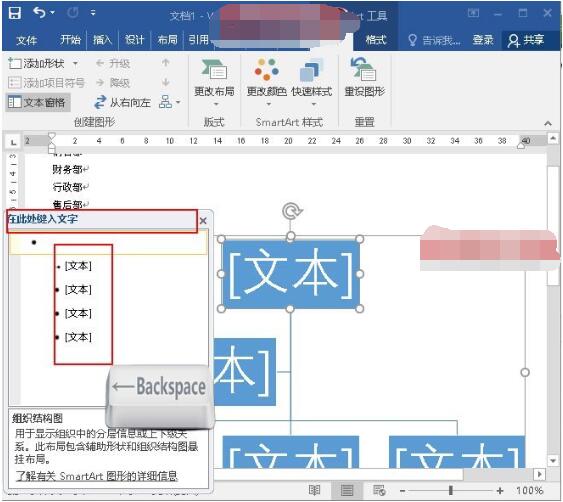Click the move down arrow icon
The width and height of the screenshot is (563, 502).
tap(166, 82)
